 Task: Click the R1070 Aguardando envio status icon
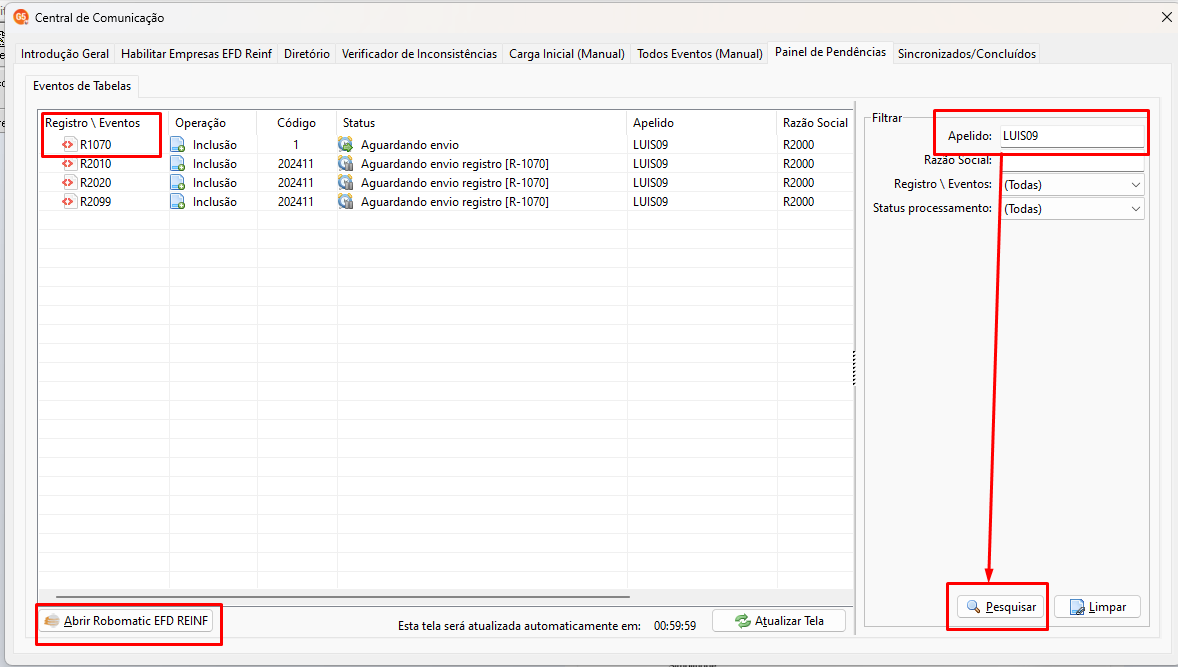pos(346,144)
